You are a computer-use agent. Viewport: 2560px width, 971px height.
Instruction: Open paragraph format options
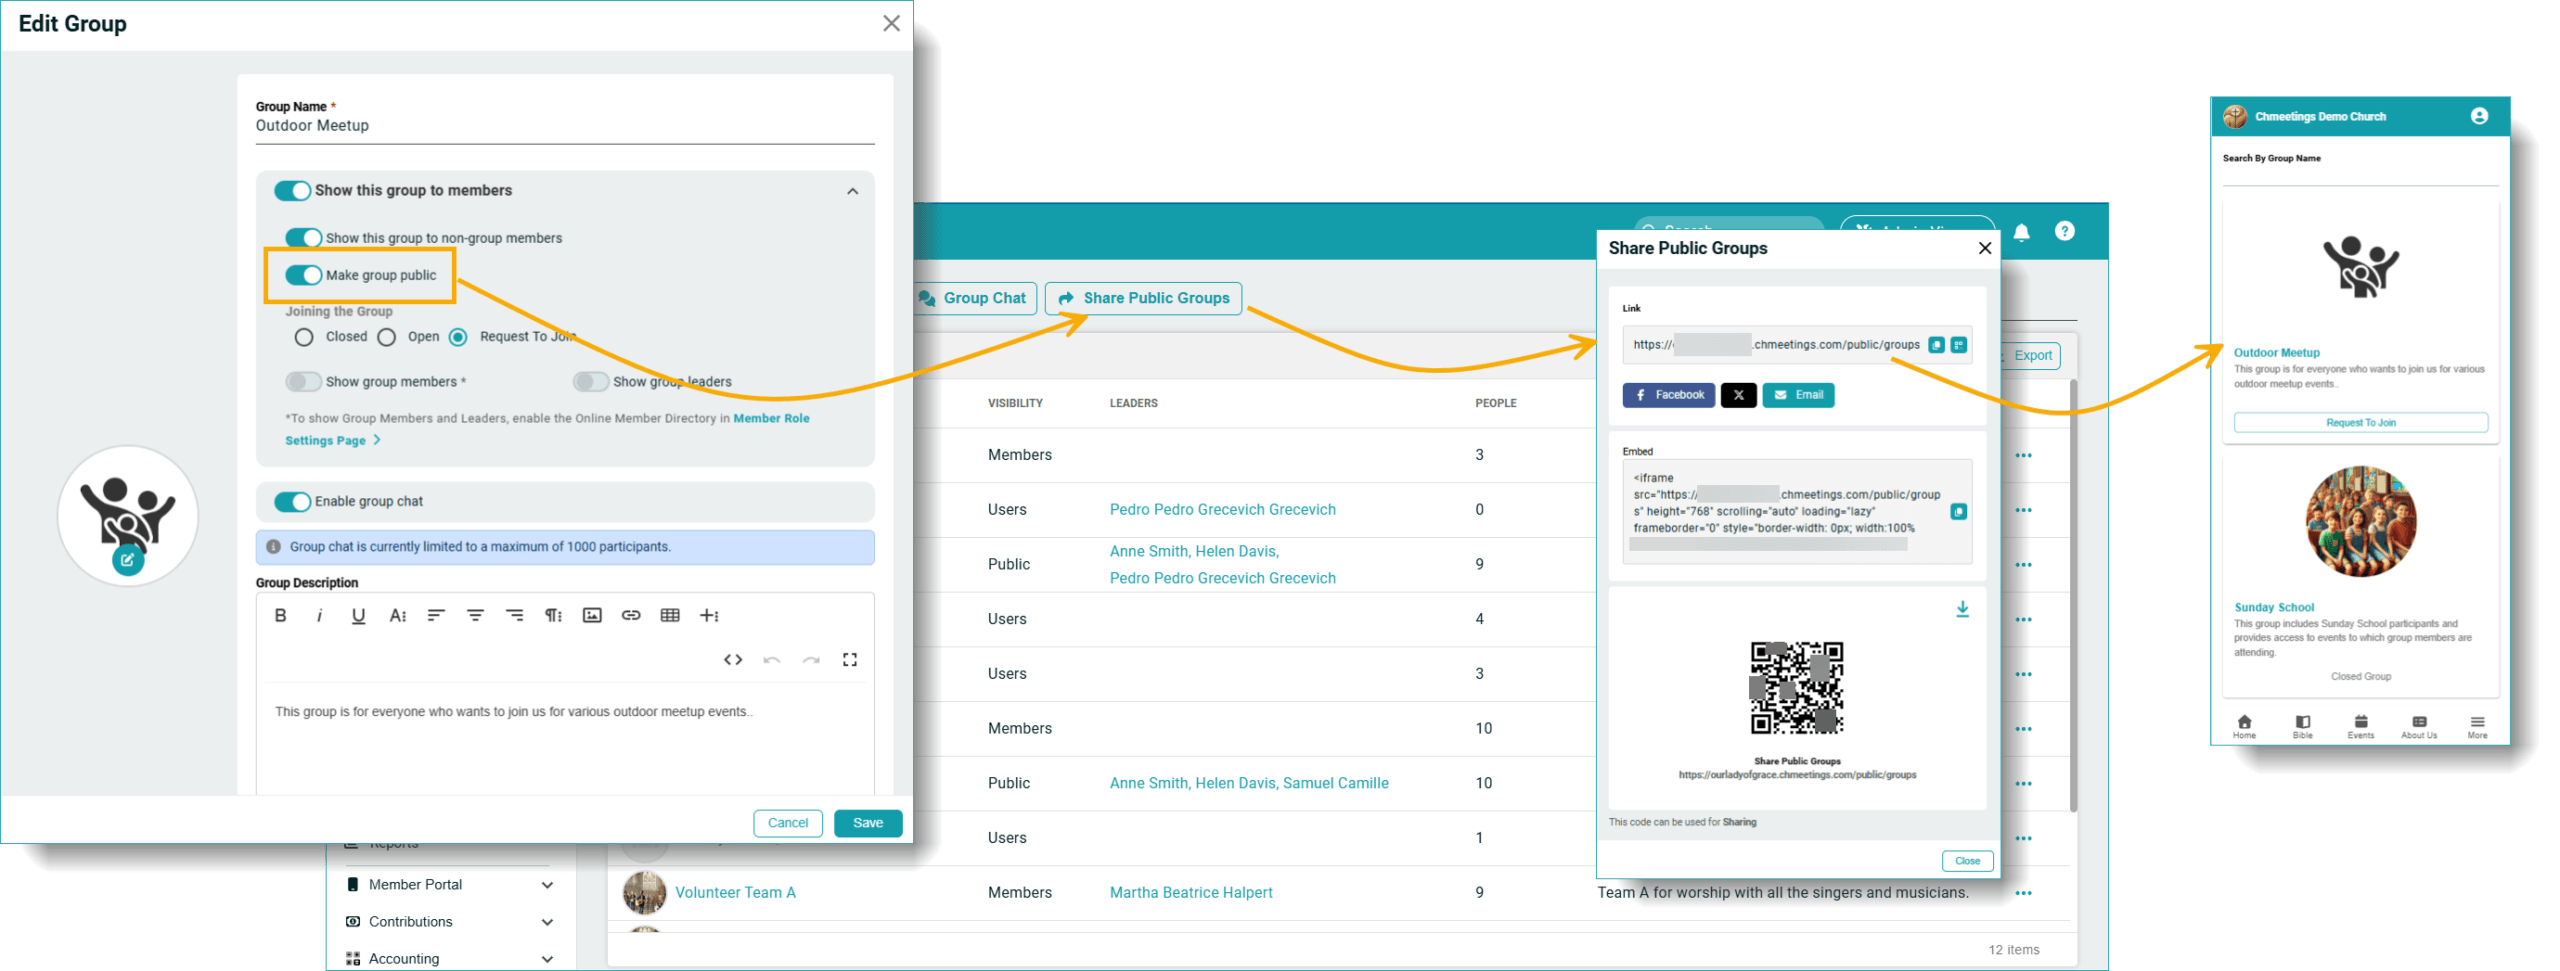(x=553, y=615)
